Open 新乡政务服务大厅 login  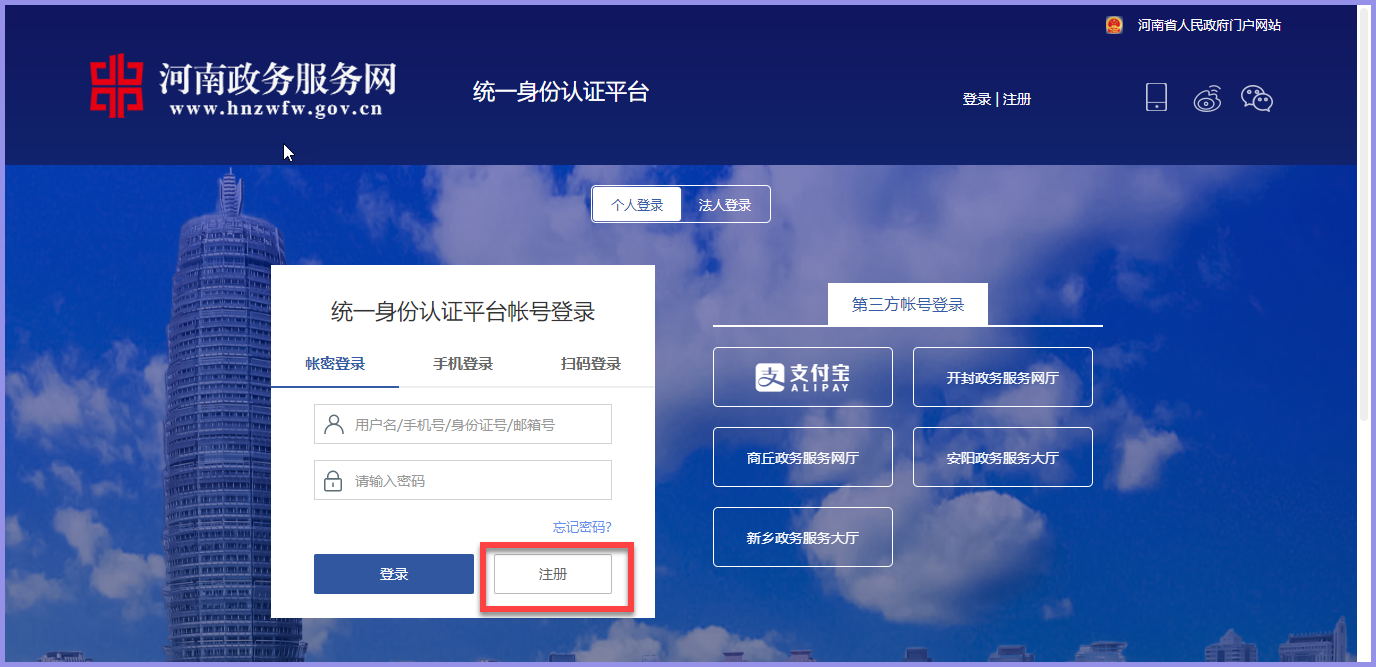coord(803,537)
